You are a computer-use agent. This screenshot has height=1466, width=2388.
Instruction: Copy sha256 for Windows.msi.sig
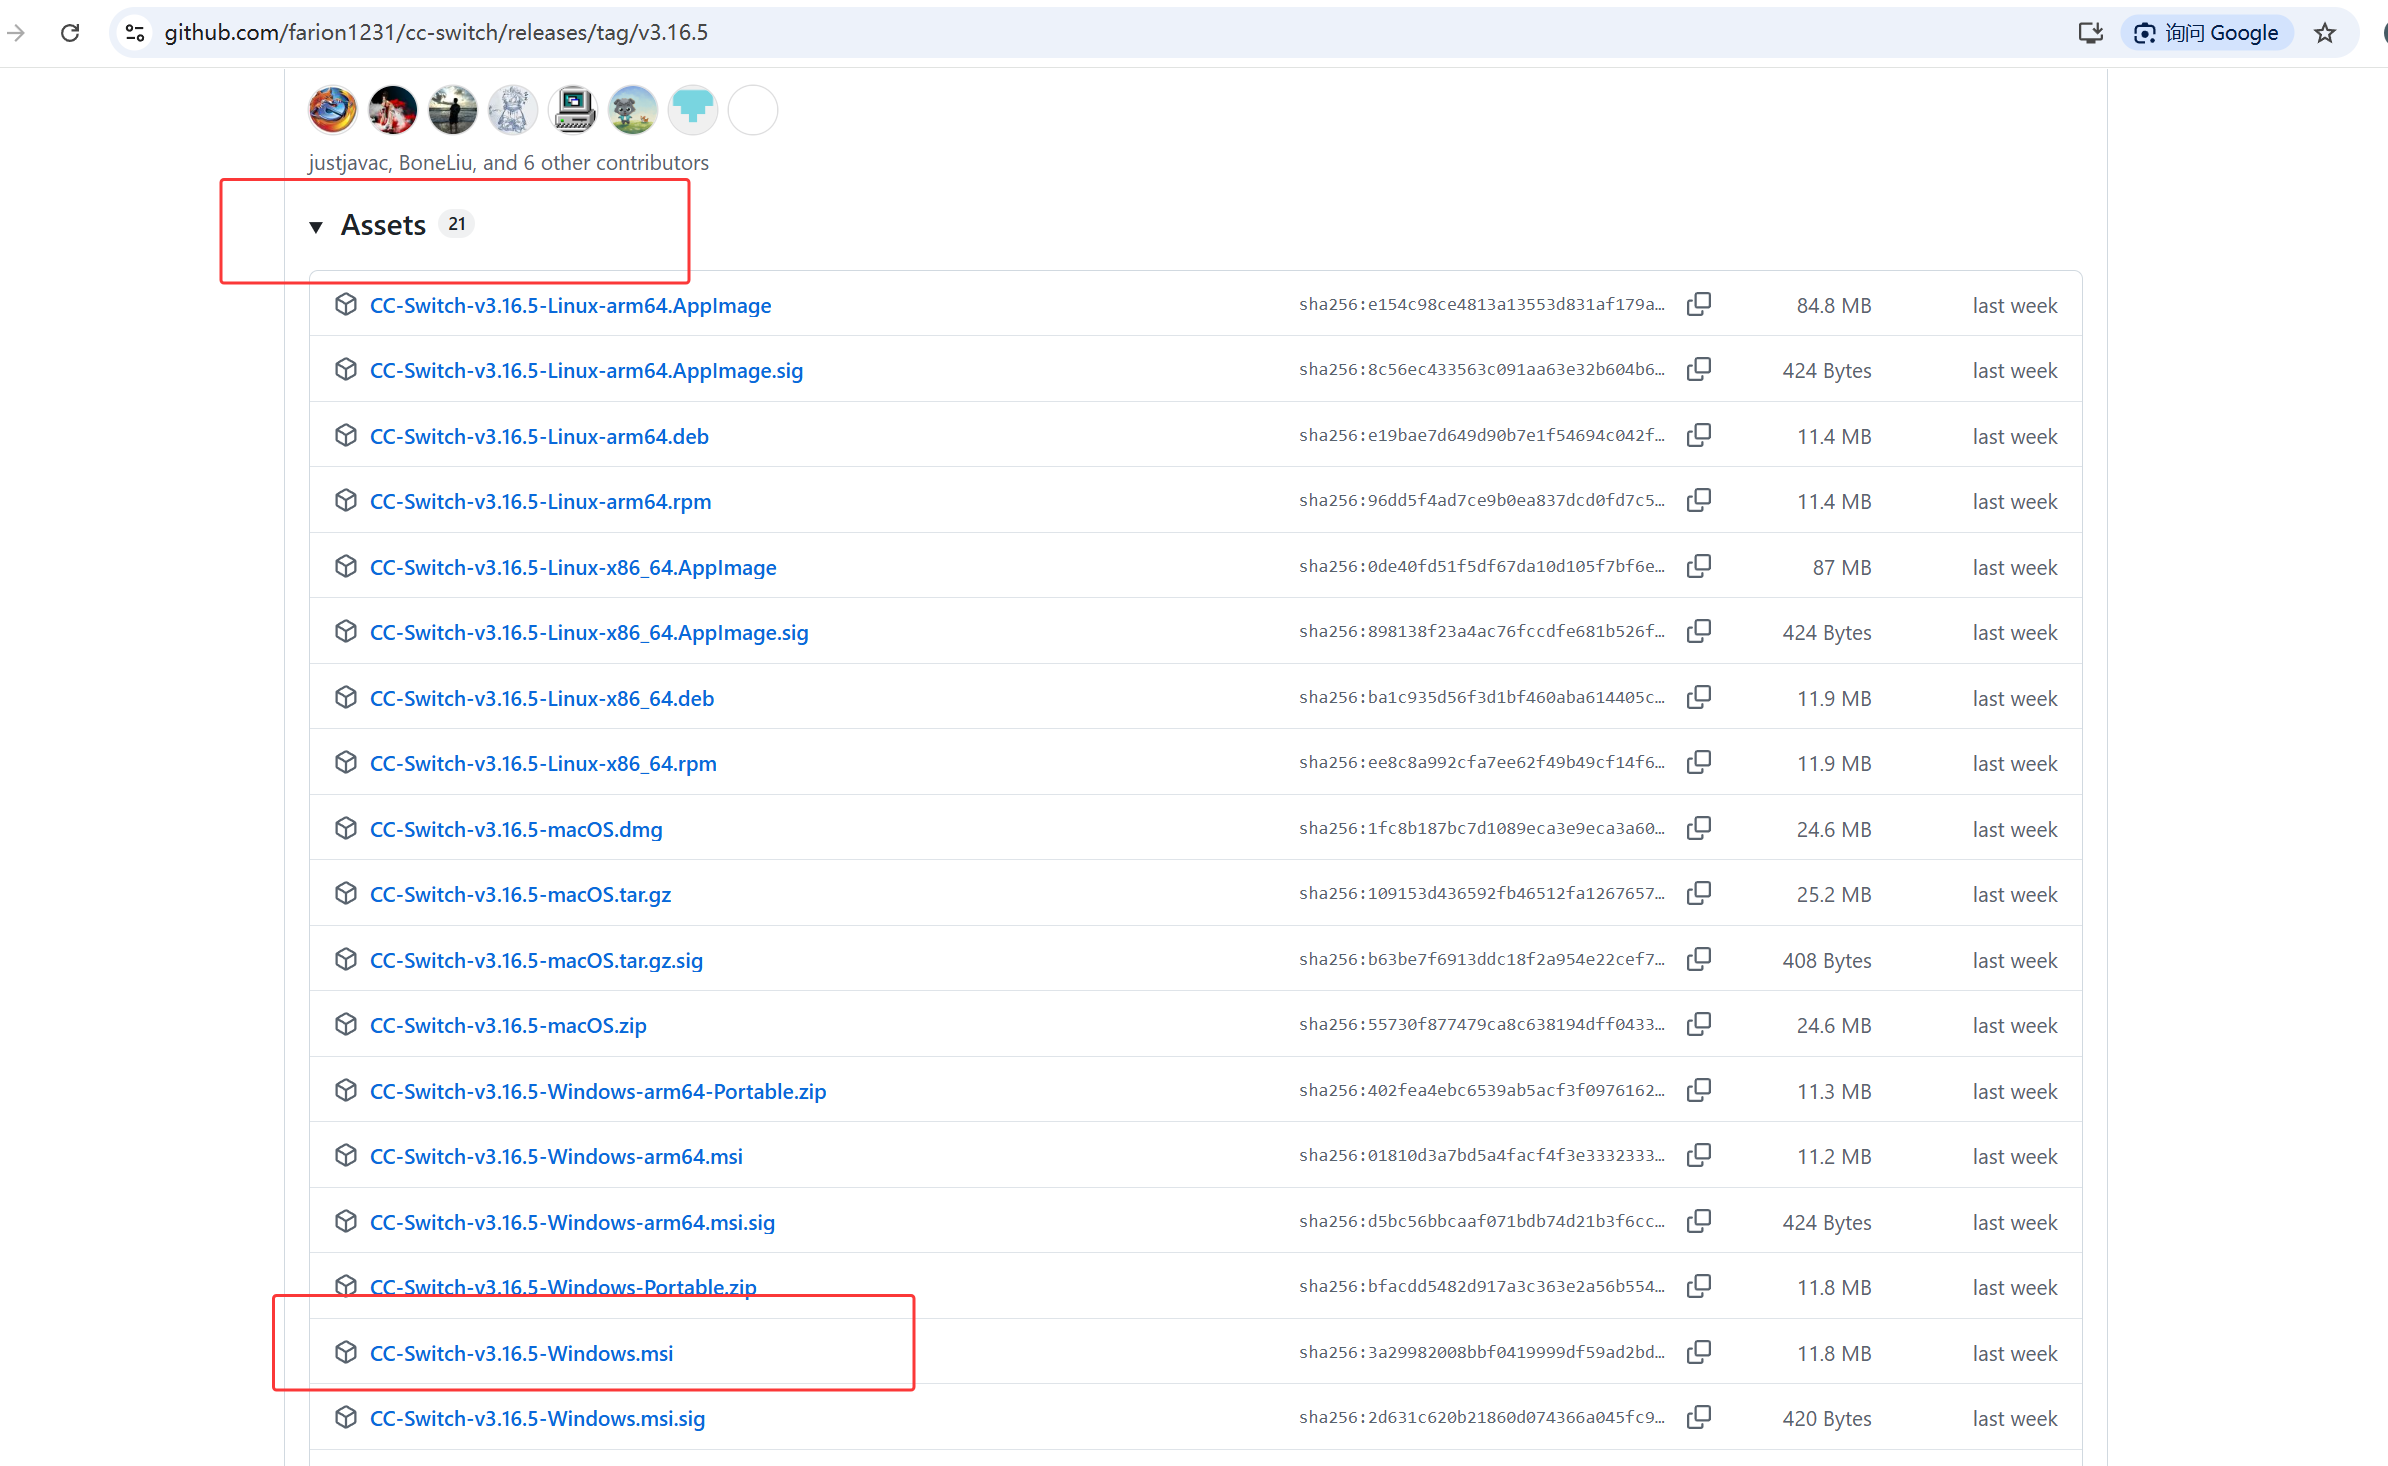[1699, 1417]
